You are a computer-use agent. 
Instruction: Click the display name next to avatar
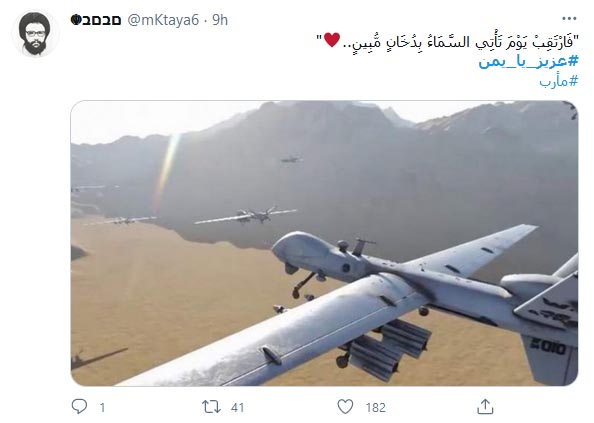(x=101, y=20)
